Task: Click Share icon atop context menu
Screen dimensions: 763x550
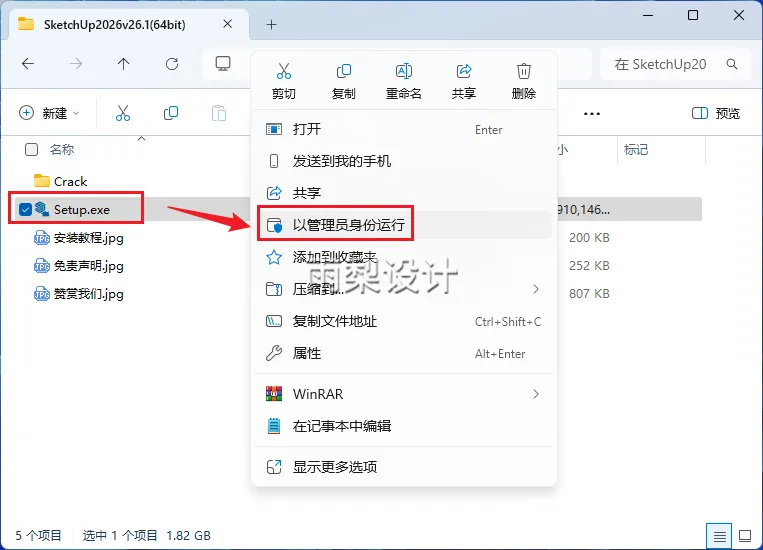Action: click(464, 72)
